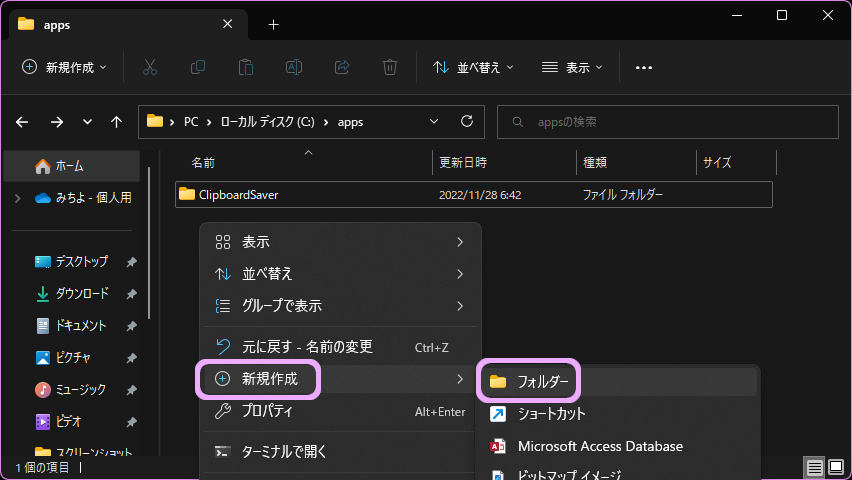Click the Share icon in toolbar
The width and height of the screenshot is (852, 480).
point(342,67)
